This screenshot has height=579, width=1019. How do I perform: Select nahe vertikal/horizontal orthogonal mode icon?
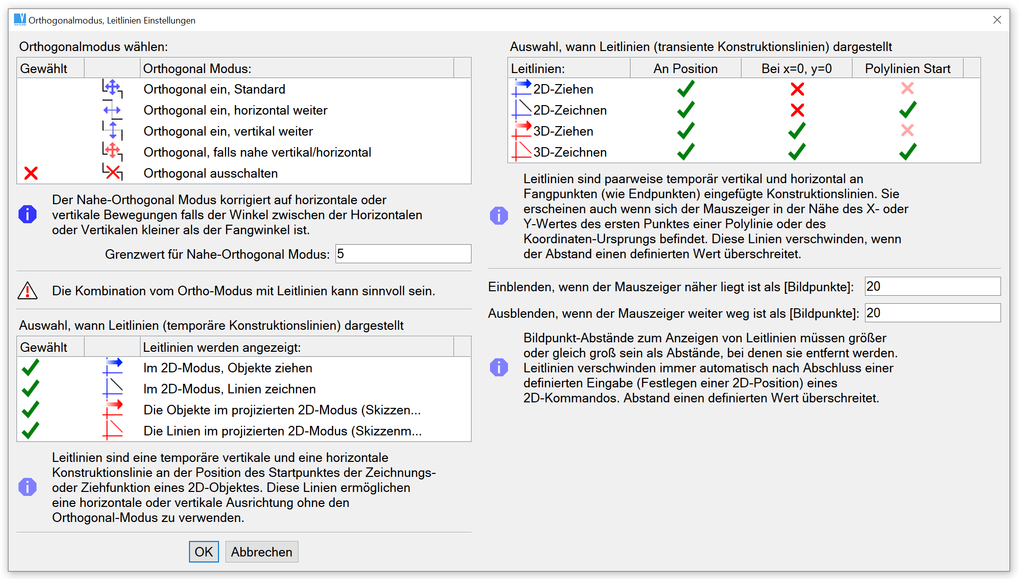tap(112, 152)
